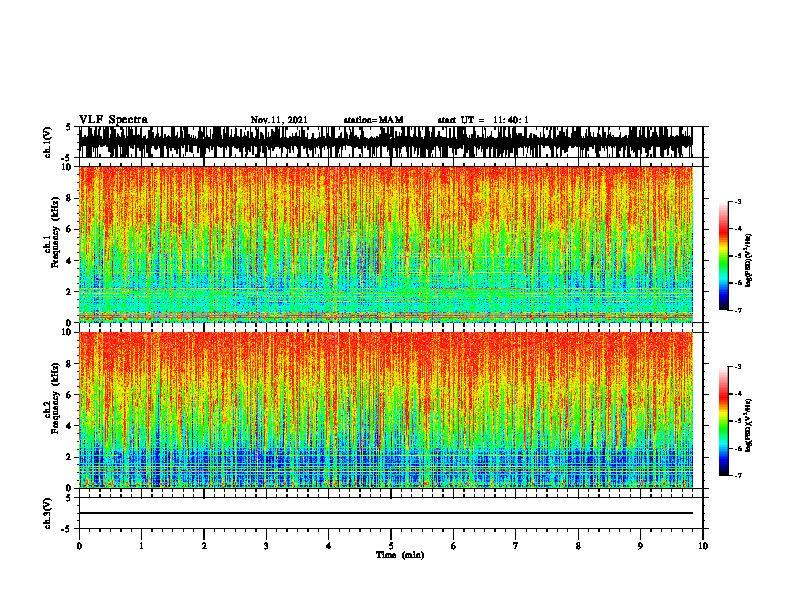The width and height of the screenshot is (792, 612).
Task: Click the '-3' tick on ch.1 color bar
Action: pyautogui.click(x=737, y=201)
